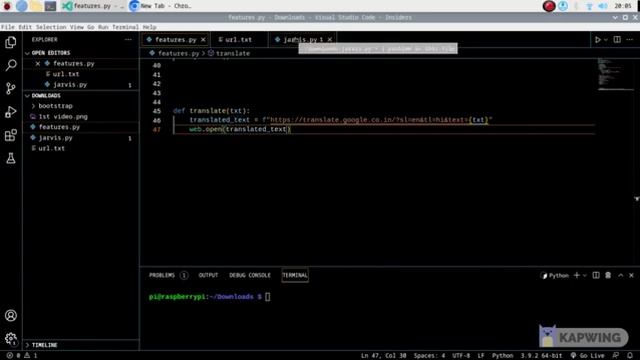Click errors and warnings status indicator

22,356
